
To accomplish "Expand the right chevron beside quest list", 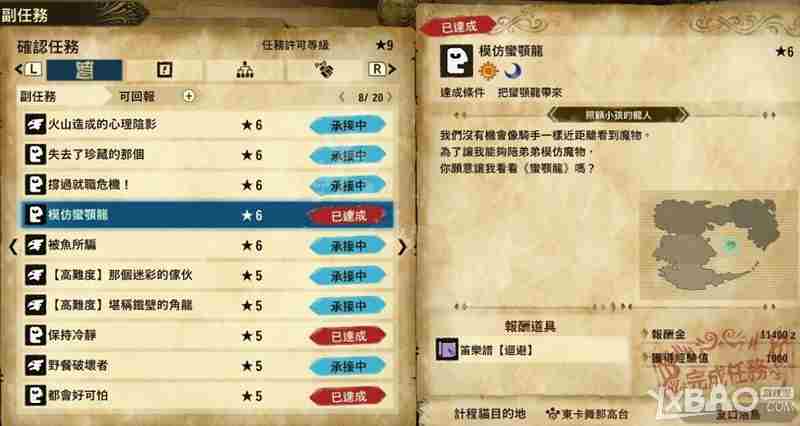I will (x=403, y=247).
